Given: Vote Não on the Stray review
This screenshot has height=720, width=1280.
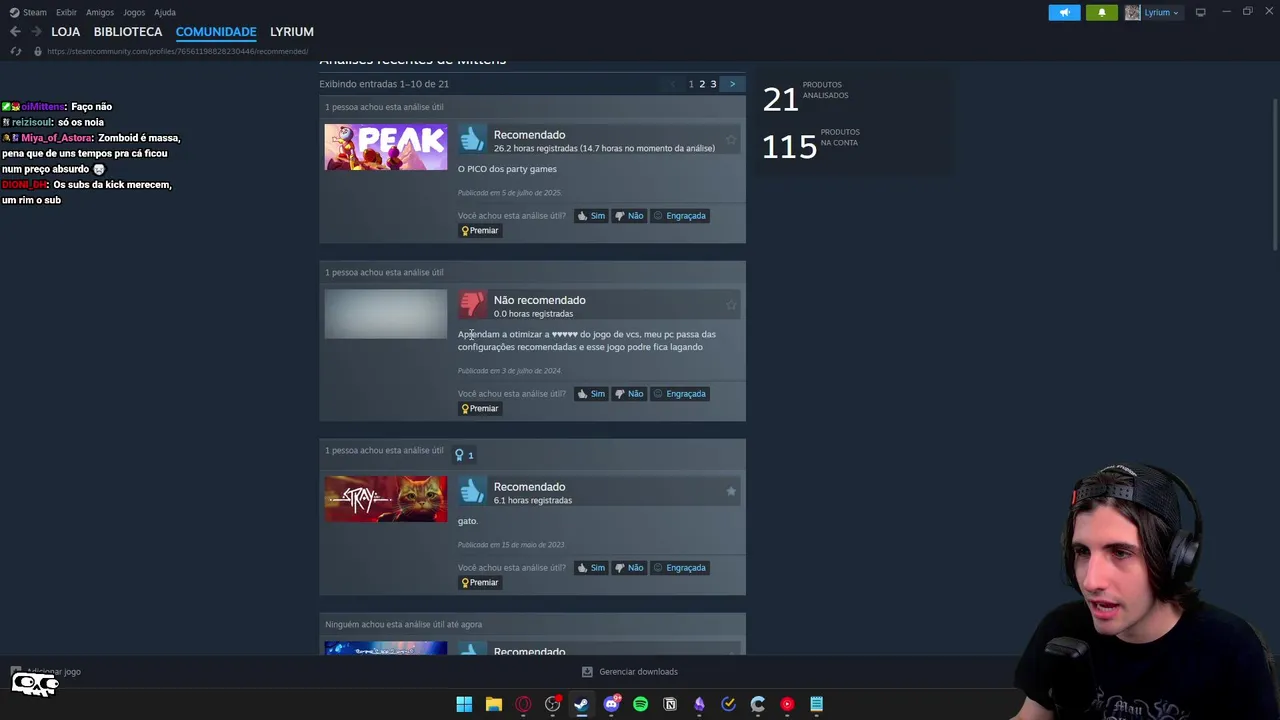Looking at the screenshot, I should (x=629, y=567).
